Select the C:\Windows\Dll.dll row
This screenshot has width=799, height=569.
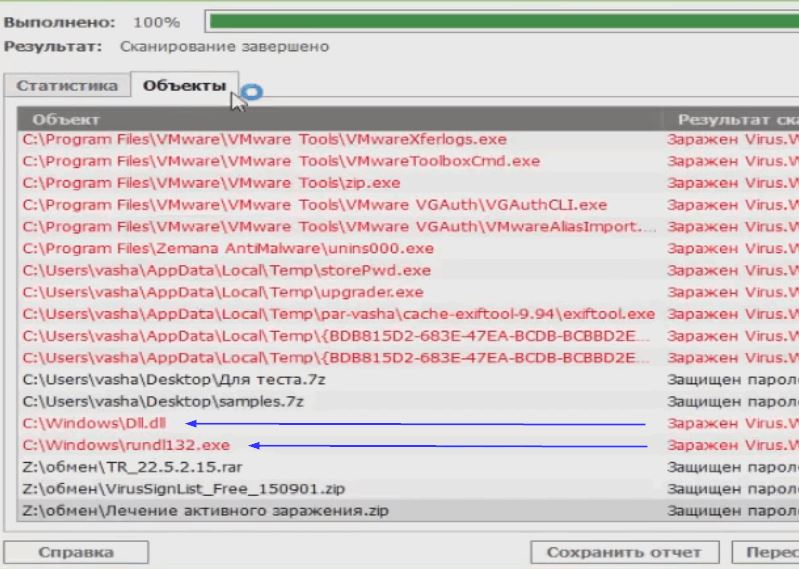tap(94, 423)
